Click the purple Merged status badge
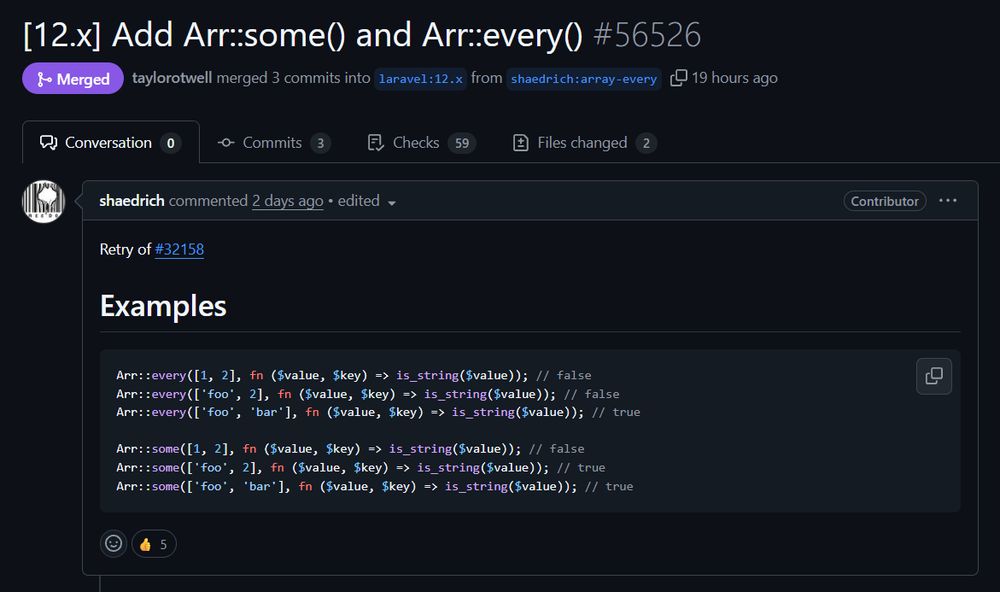The width and height of the screenshot is (1000, 592). pyautogui.click(x=73, y=78)
